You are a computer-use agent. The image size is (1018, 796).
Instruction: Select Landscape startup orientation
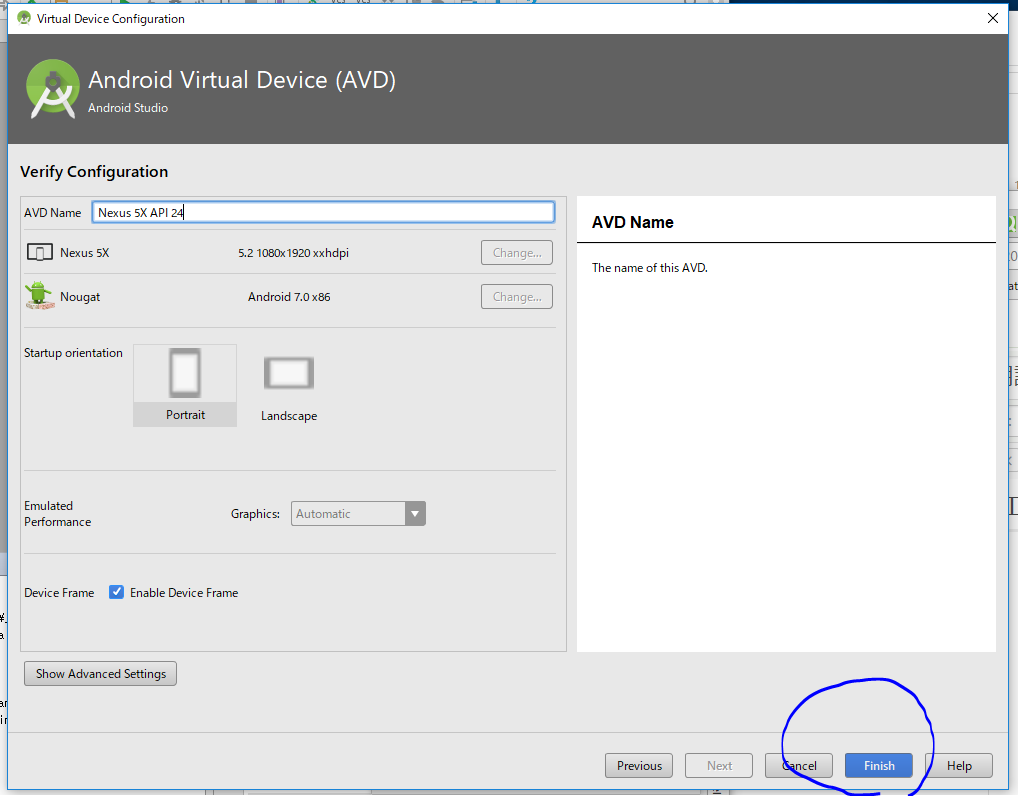[x=289, y=388]
